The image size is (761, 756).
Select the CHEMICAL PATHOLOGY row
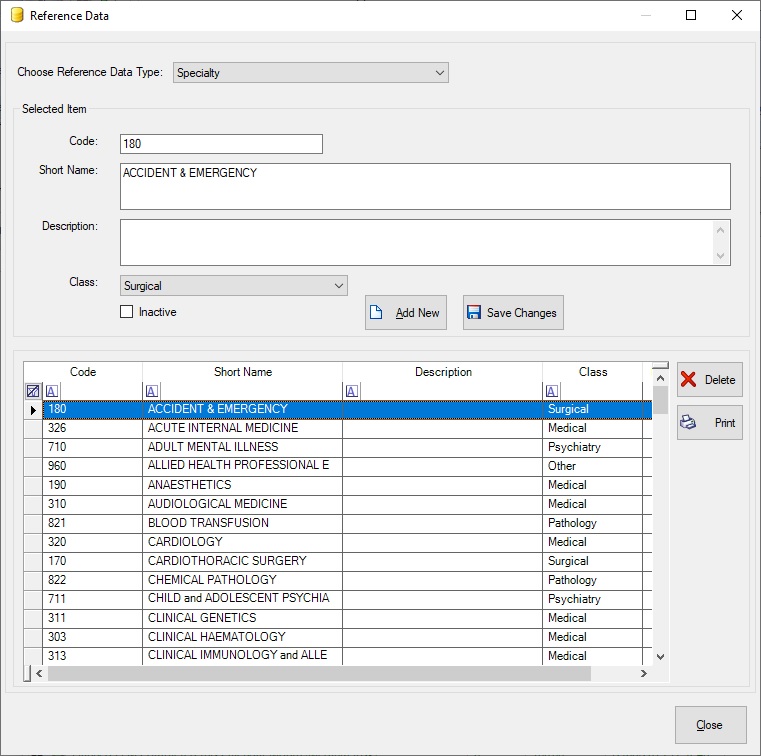click(x=338, y=580)
